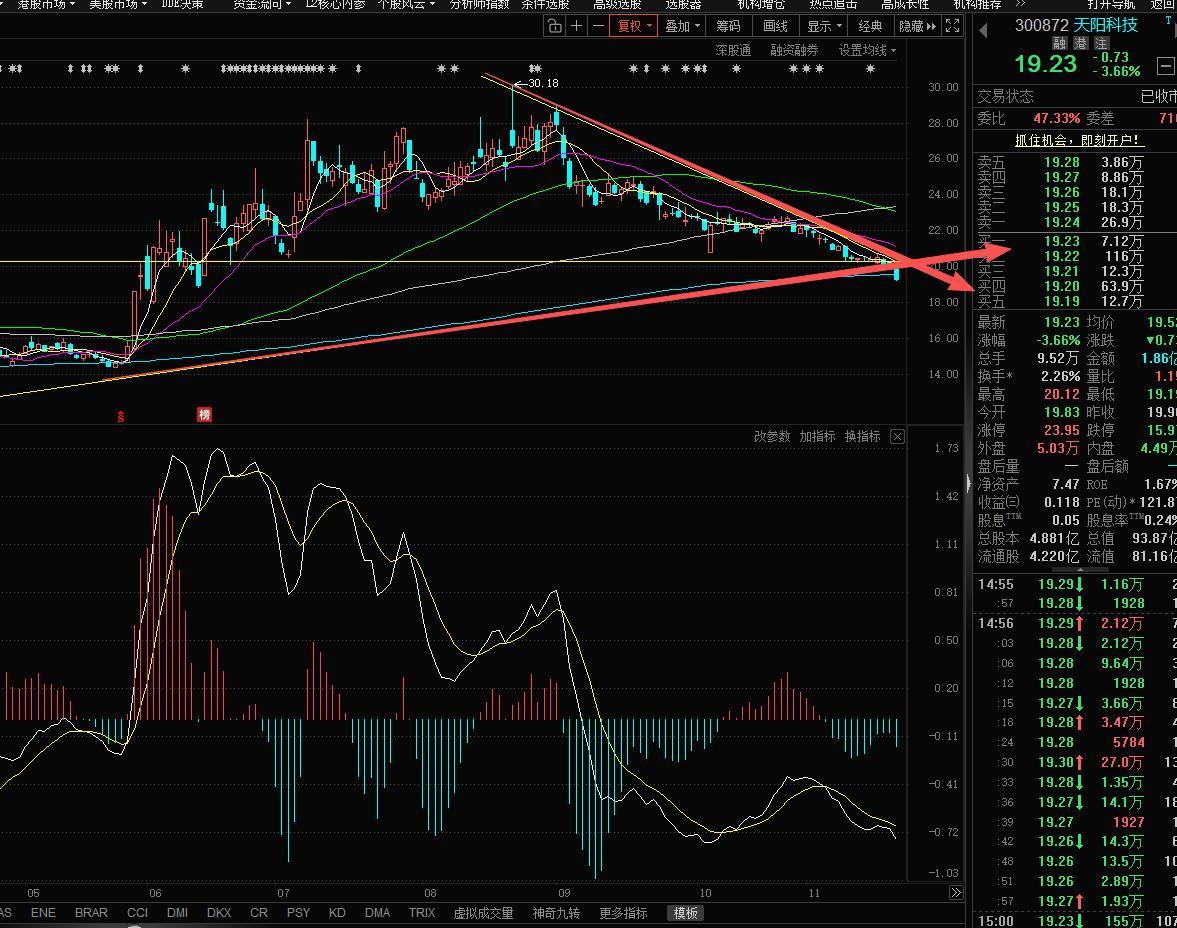Click the 融 badge under stock name

point(1059,44)
